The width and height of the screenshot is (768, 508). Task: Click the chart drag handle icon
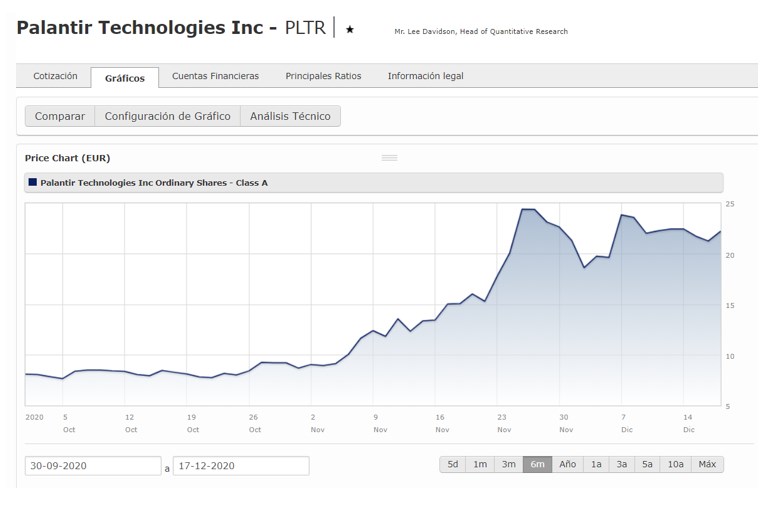(x=389, y=158)
